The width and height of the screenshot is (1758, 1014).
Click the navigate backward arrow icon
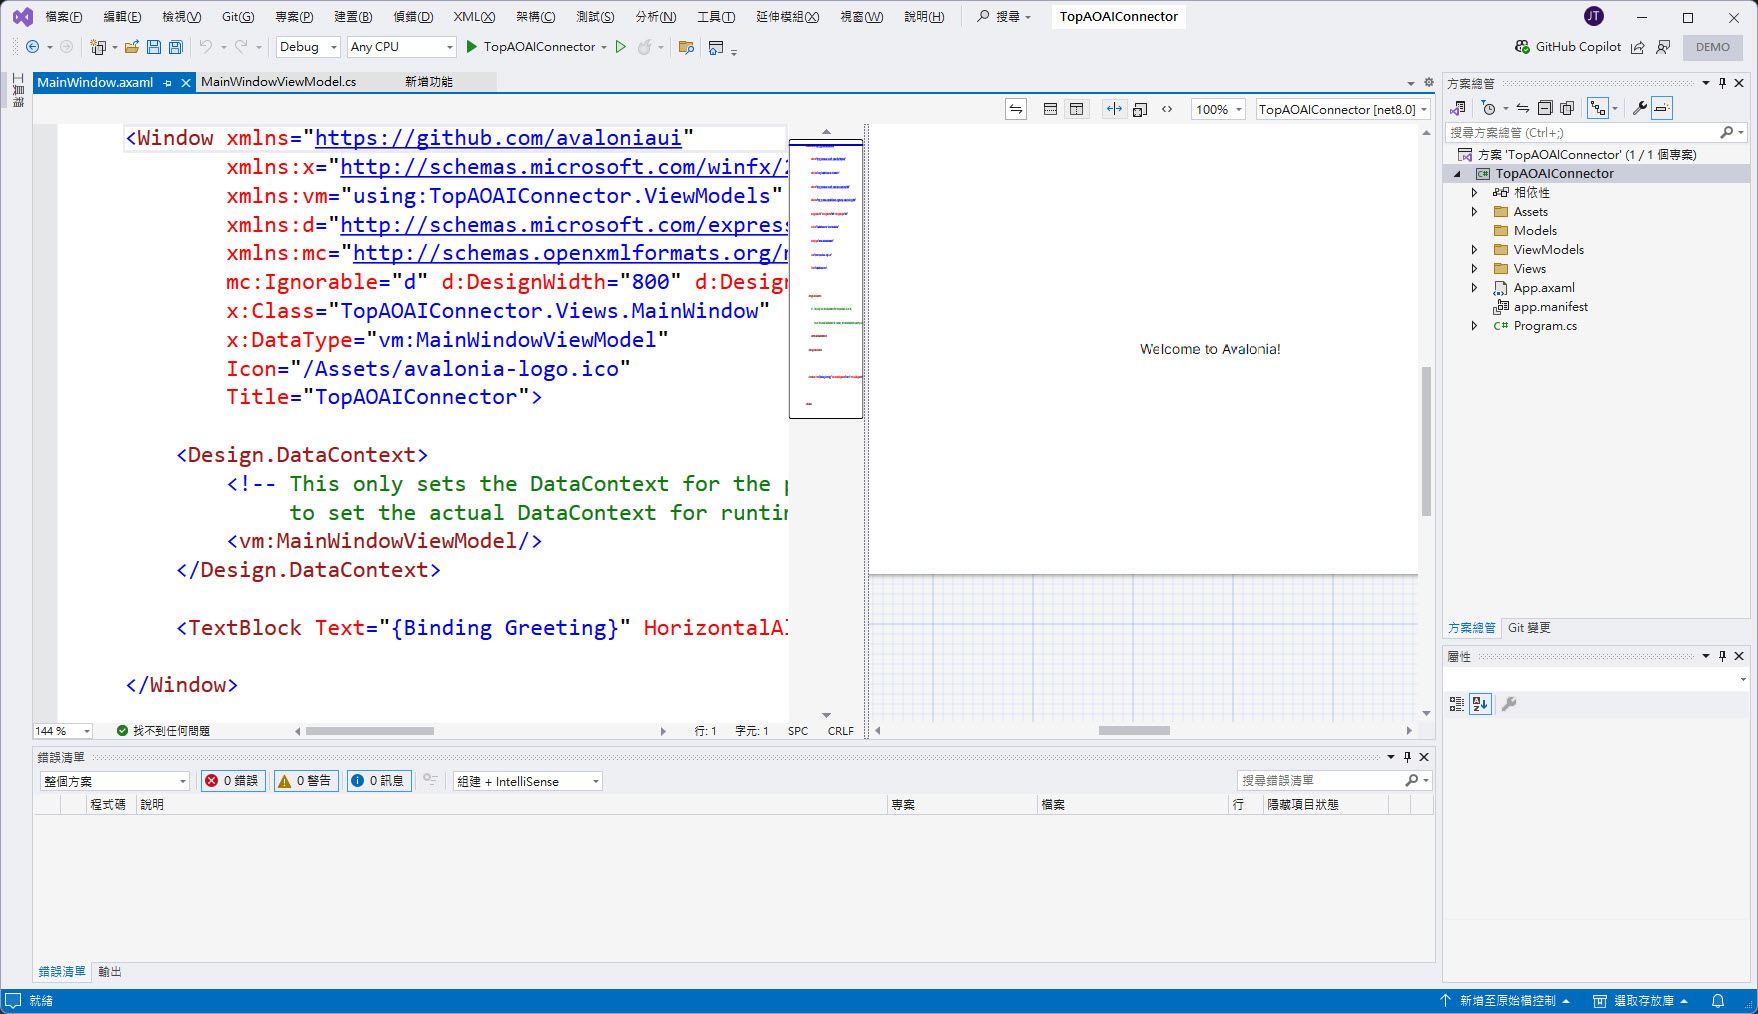(32, 47)
